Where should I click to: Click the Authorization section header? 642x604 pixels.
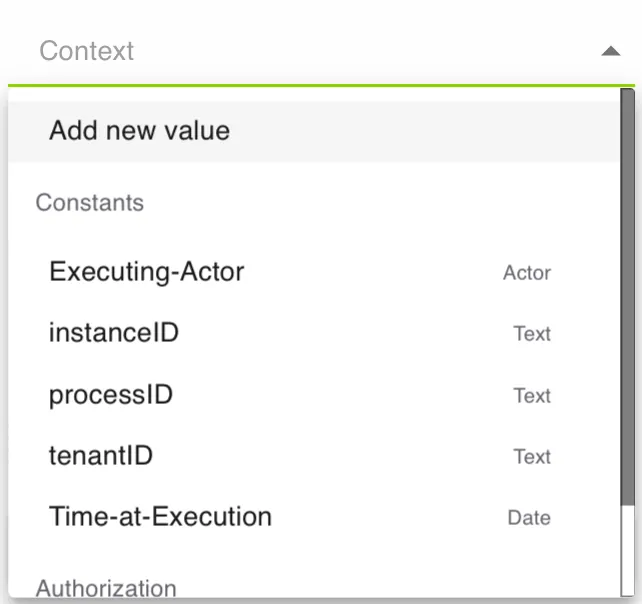click(x=106, y=588)
